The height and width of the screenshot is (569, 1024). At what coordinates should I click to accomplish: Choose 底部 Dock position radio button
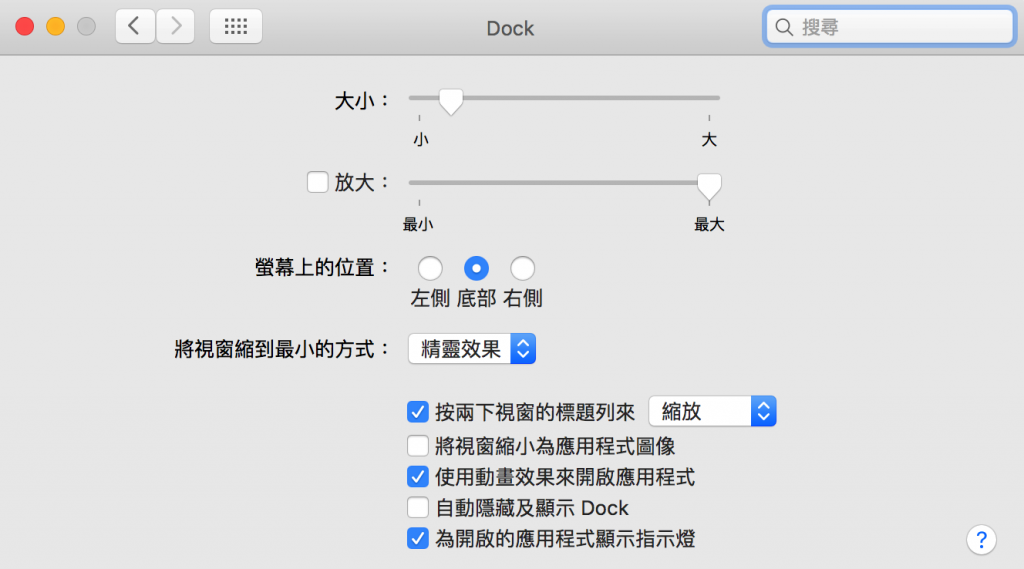476,268
